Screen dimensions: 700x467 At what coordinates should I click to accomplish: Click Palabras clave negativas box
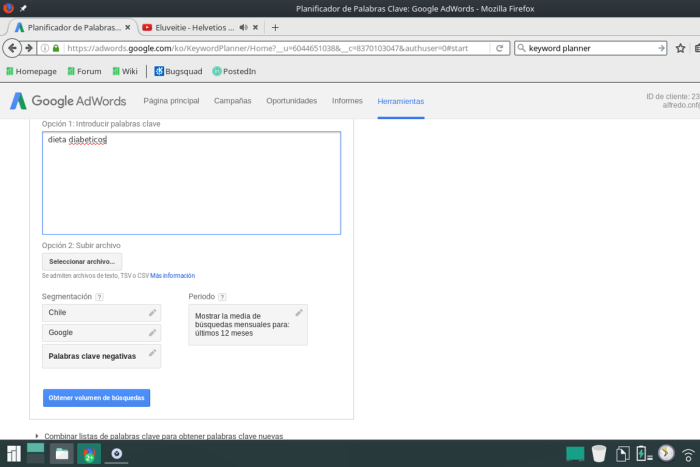(101, 356)
